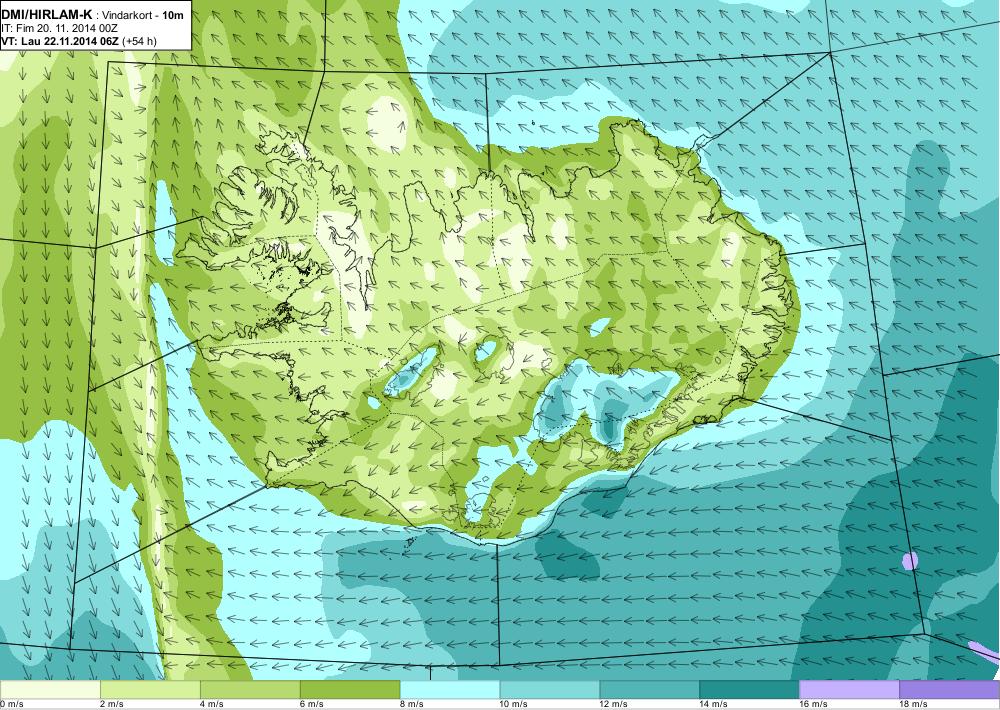Click the '0 m/s' legend label

(11, 704)
